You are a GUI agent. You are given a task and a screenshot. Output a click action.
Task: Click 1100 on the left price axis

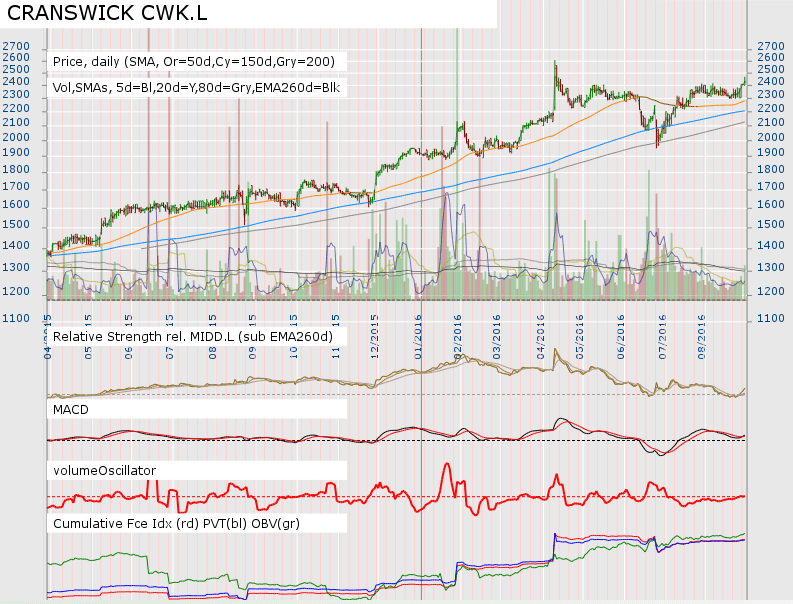coord(16,318)
